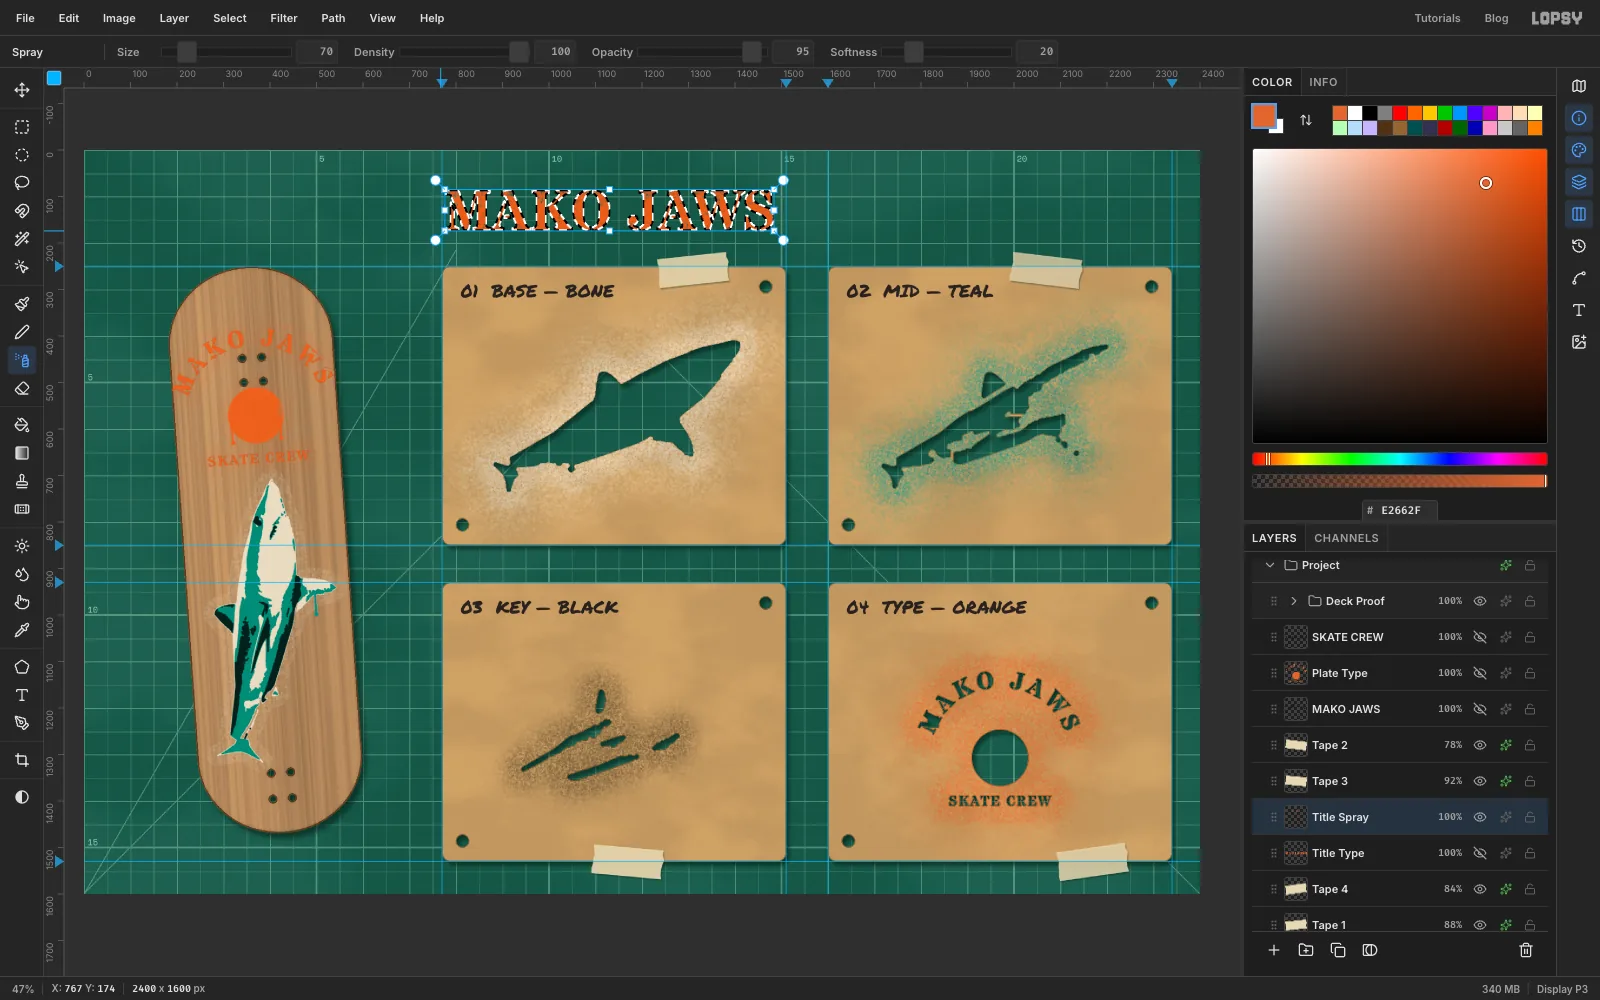Select the Move tool
The image size is (1600, 1000).
tap(22, 90)
